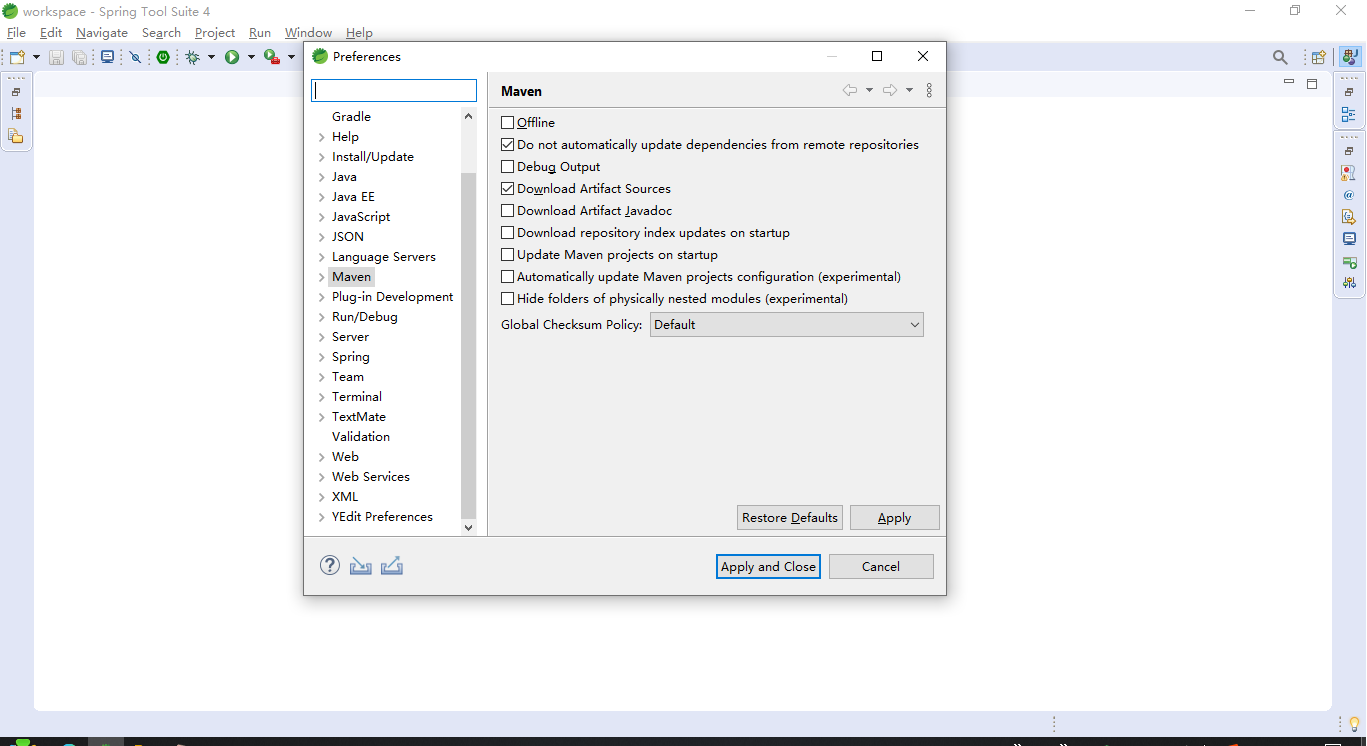Open the Window menu
The width and height of the screenshot is (1367, 746).
308,32
